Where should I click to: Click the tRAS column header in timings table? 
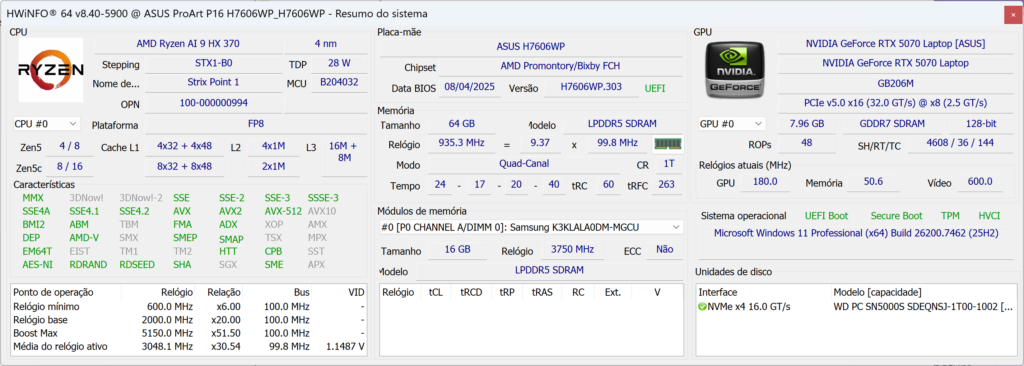(x=542, y=292)
